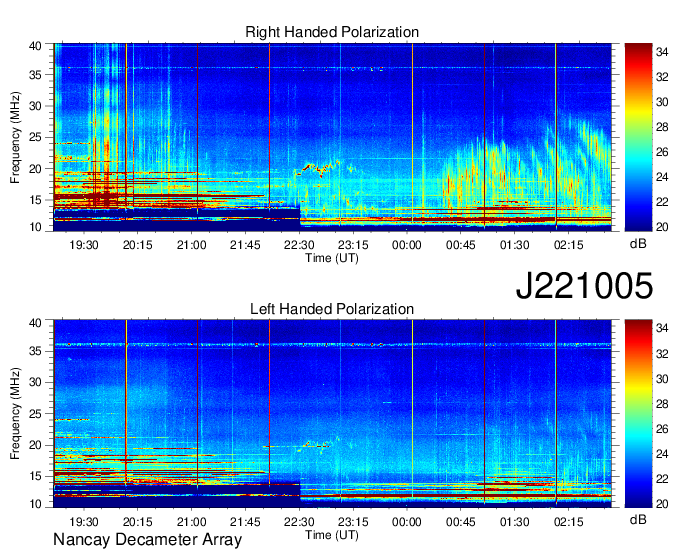Click the Right Handed plot's color scale bar
This screenshot has height=552, width=680.
638,137
